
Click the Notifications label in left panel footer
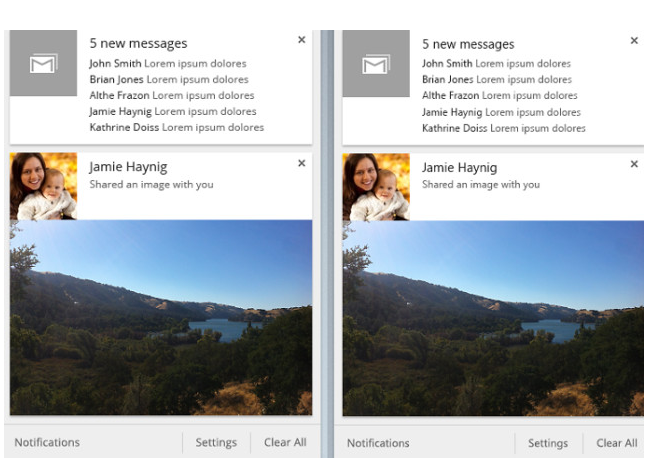(x=47, y=443)
